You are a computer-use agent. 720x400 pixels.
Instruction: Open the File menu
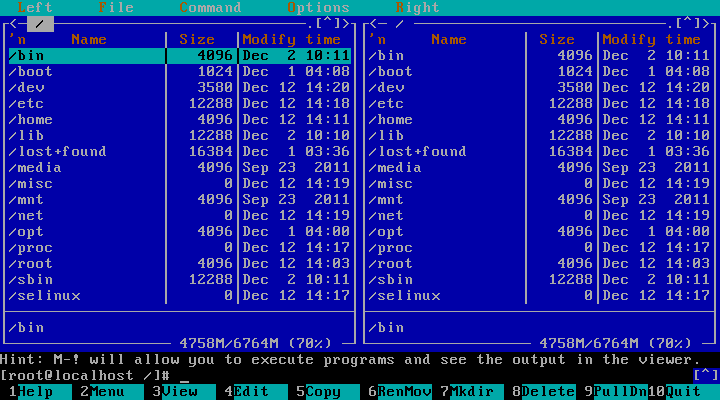pyautogui.click(x=116, y=7)
